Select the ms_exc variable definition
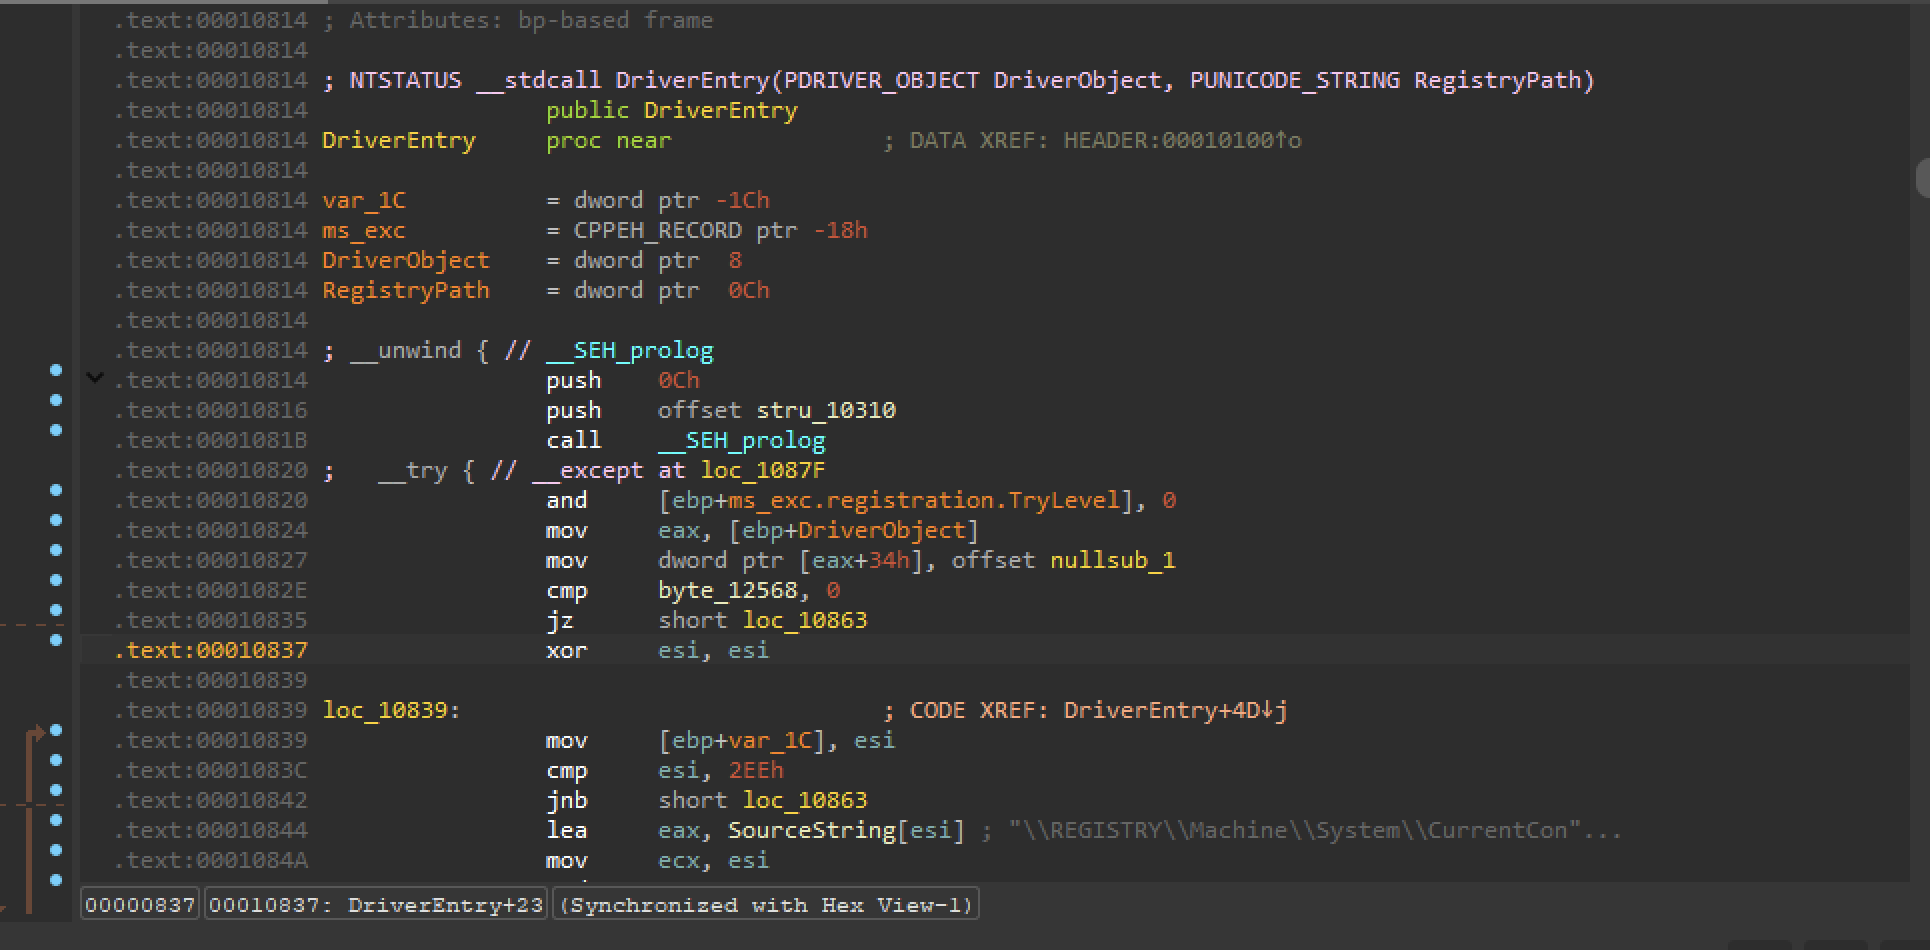Image resolution: width=1930 pixels, height=950 pixels. 364,230
